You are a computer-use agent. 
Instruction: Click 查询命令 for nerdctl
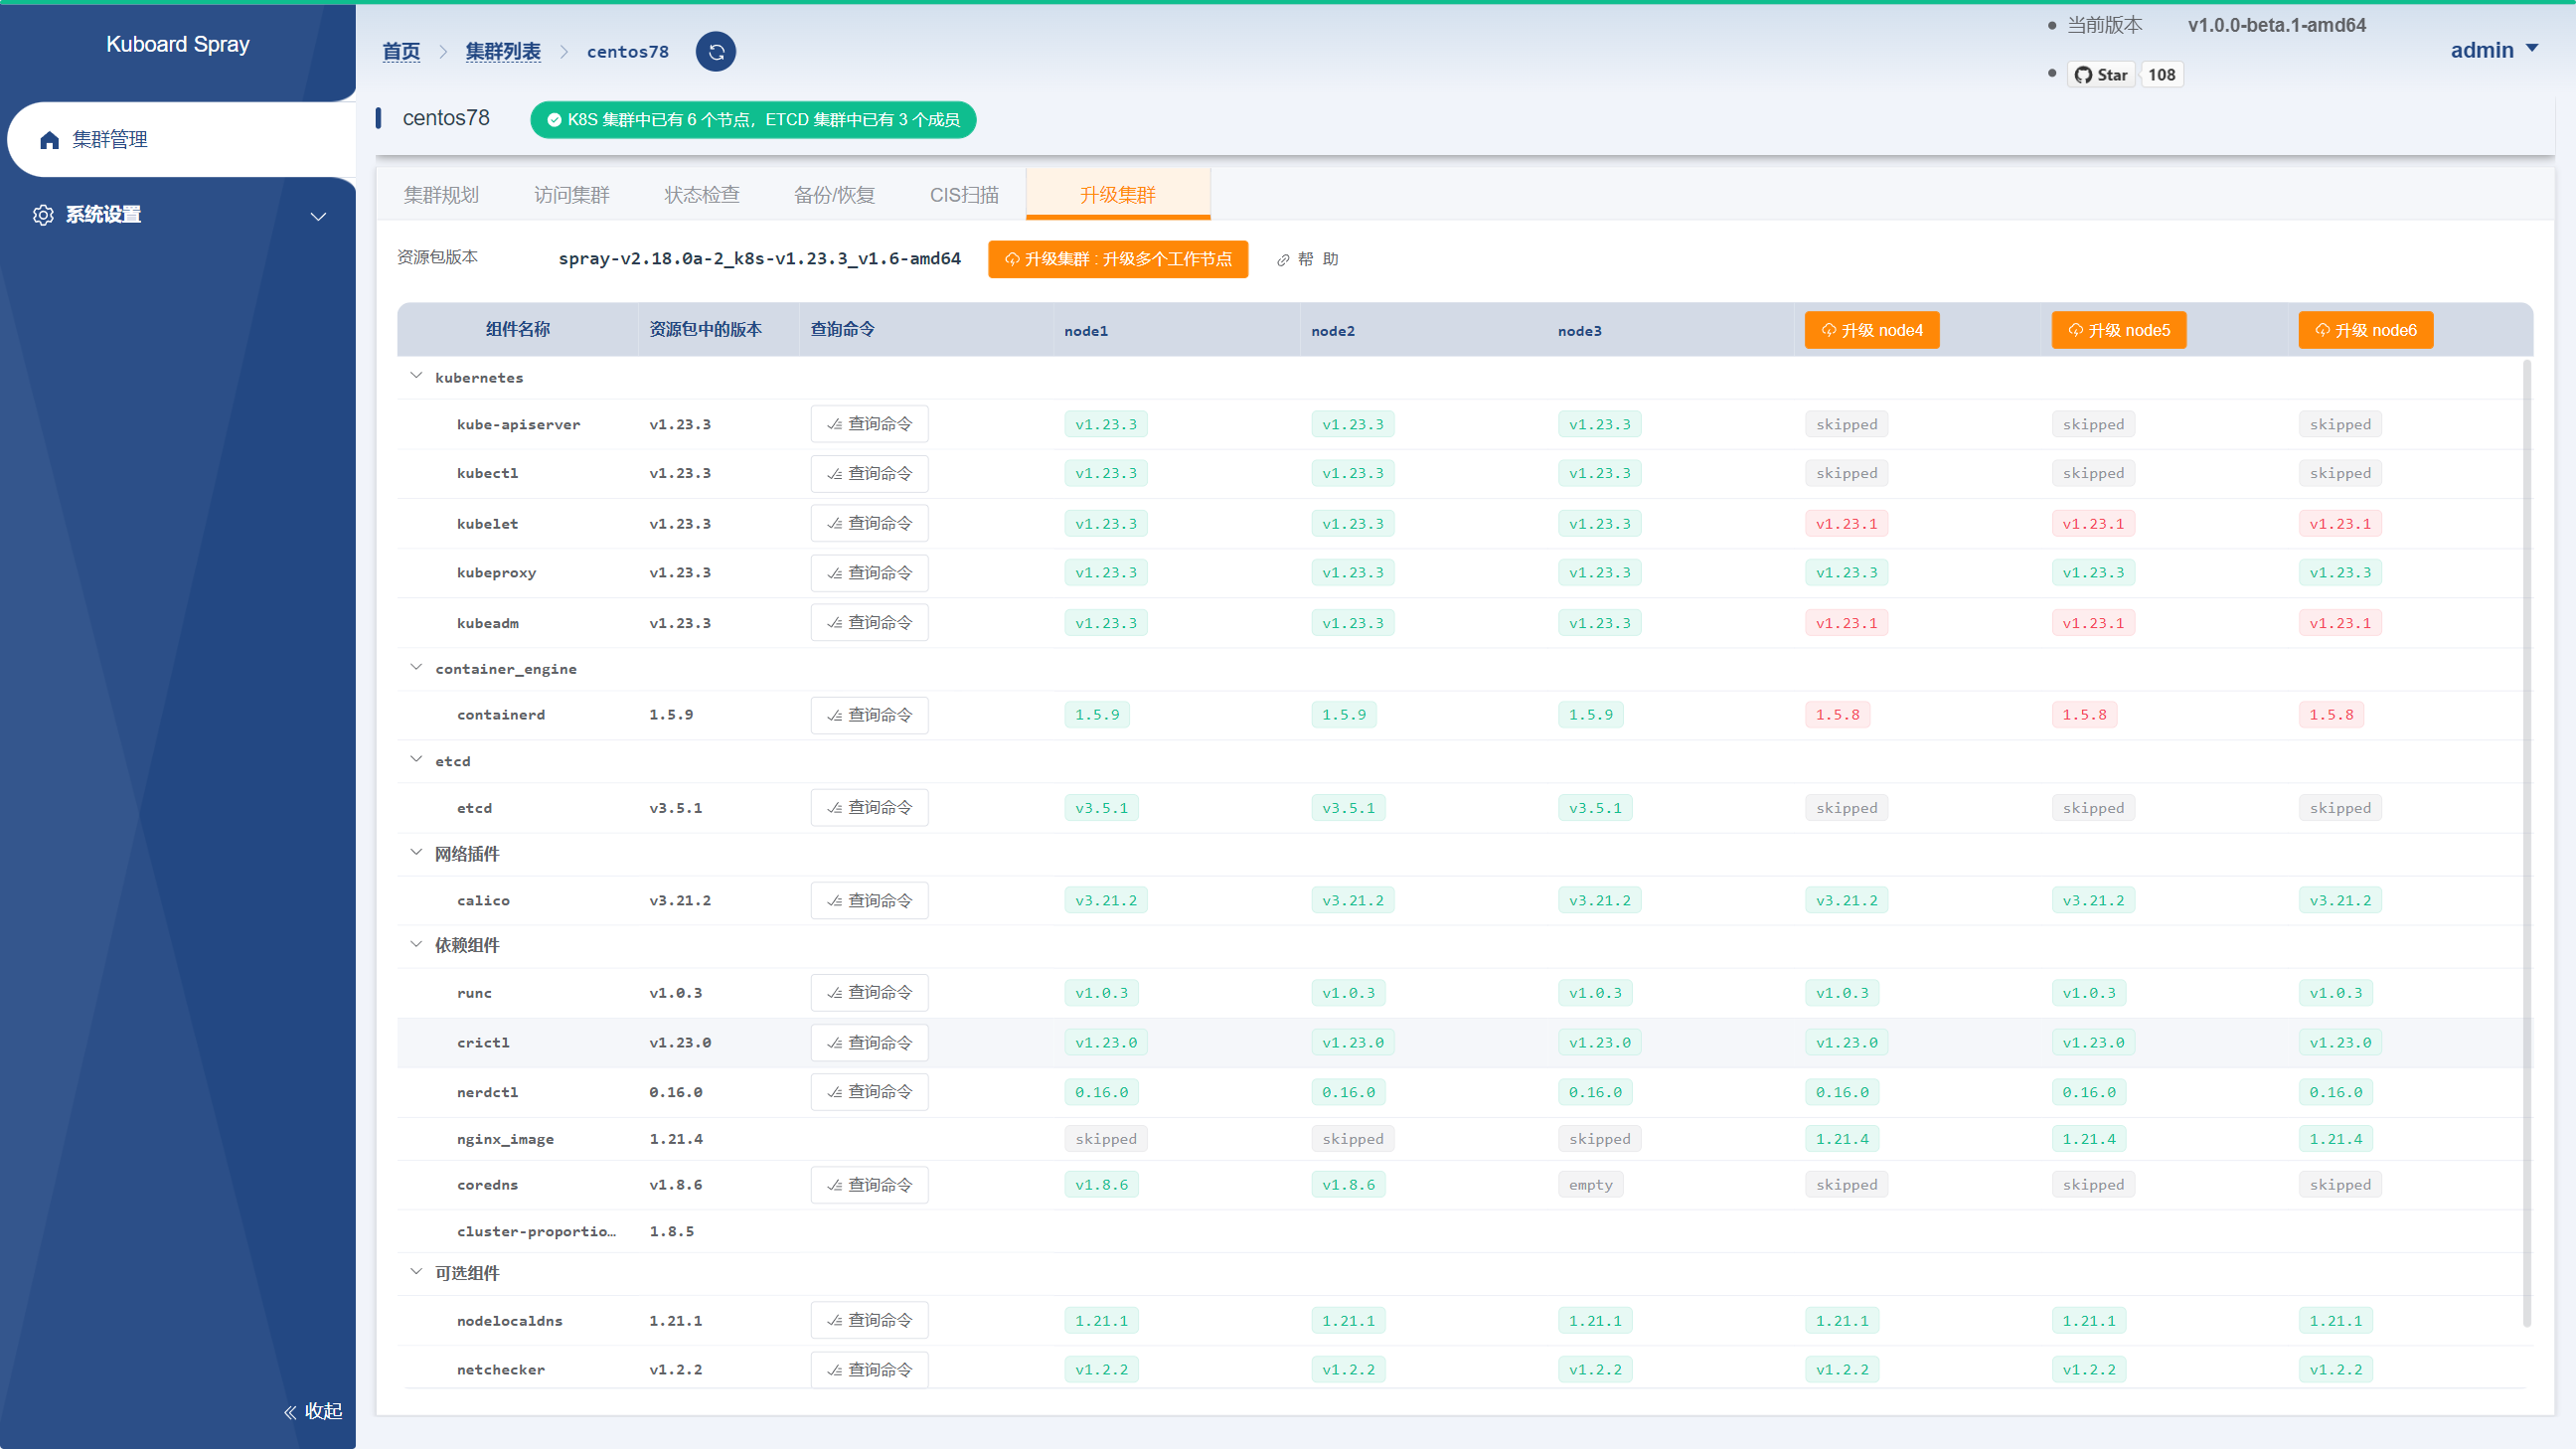[x=869, y=1092]
